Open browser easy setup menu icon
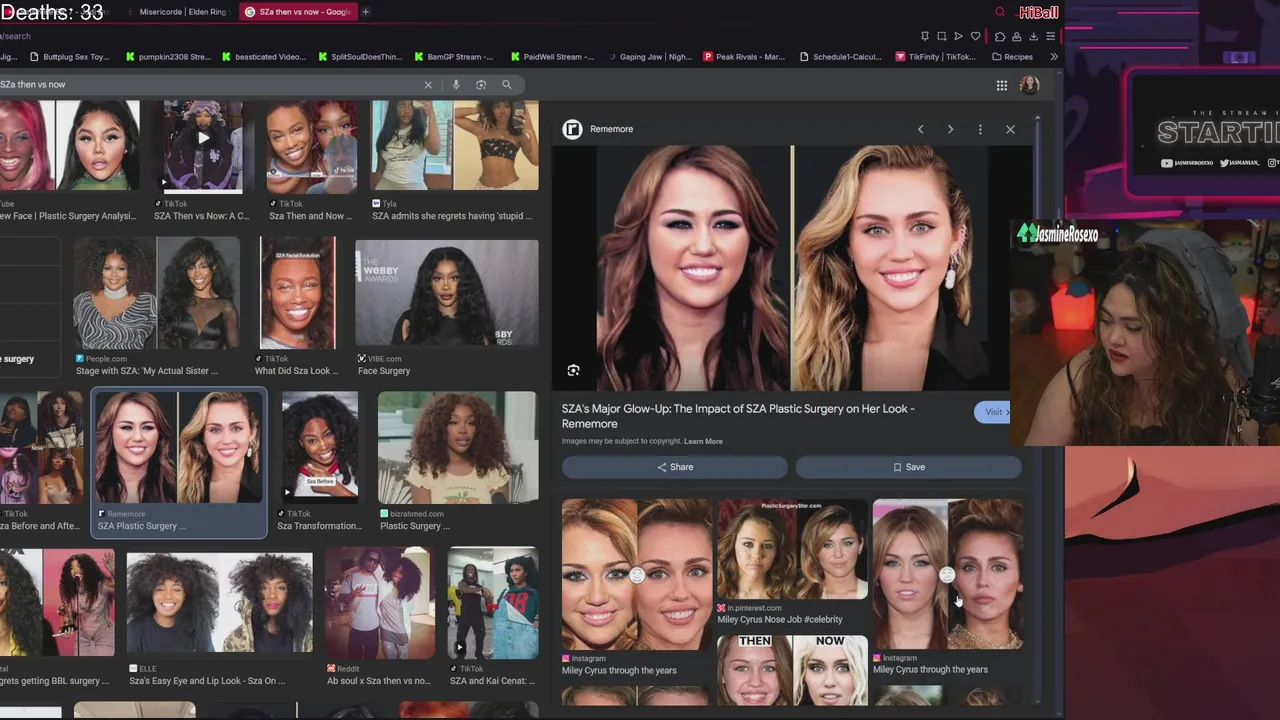Image resolution: width=1280 pixels, height=720 pixels. (1050, 36)
